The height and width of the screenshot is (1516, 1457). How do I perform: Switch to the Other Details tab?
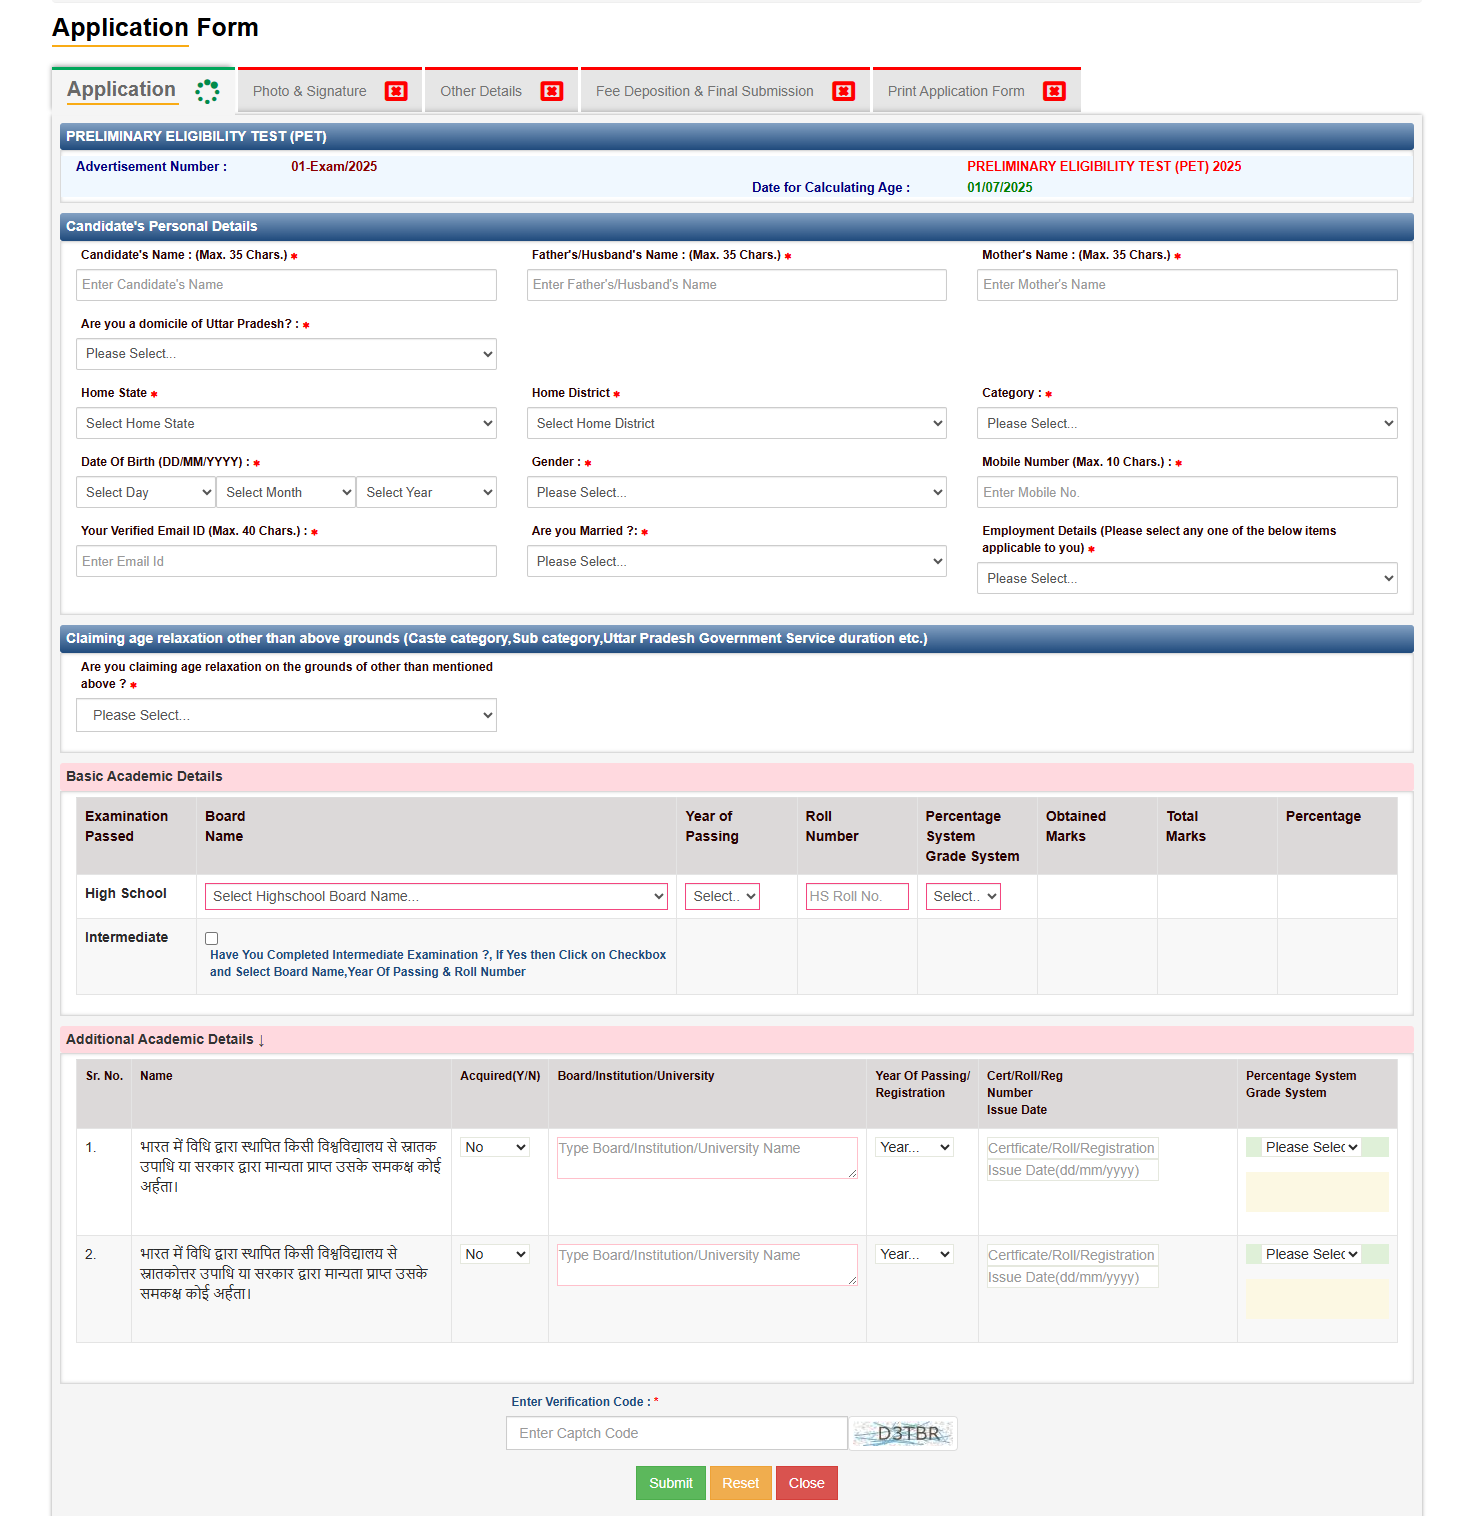point(501,91)
